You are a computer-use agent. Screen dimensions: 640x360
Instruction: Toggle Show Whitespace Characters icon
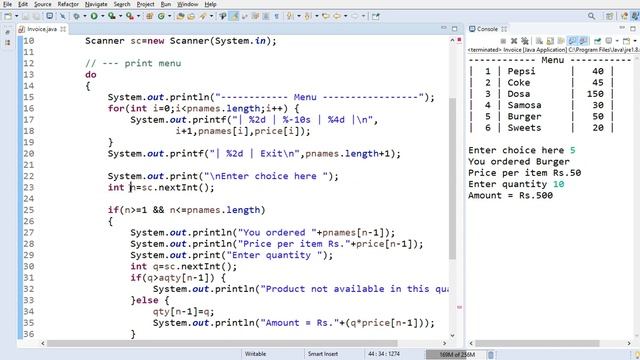[276, 16]
